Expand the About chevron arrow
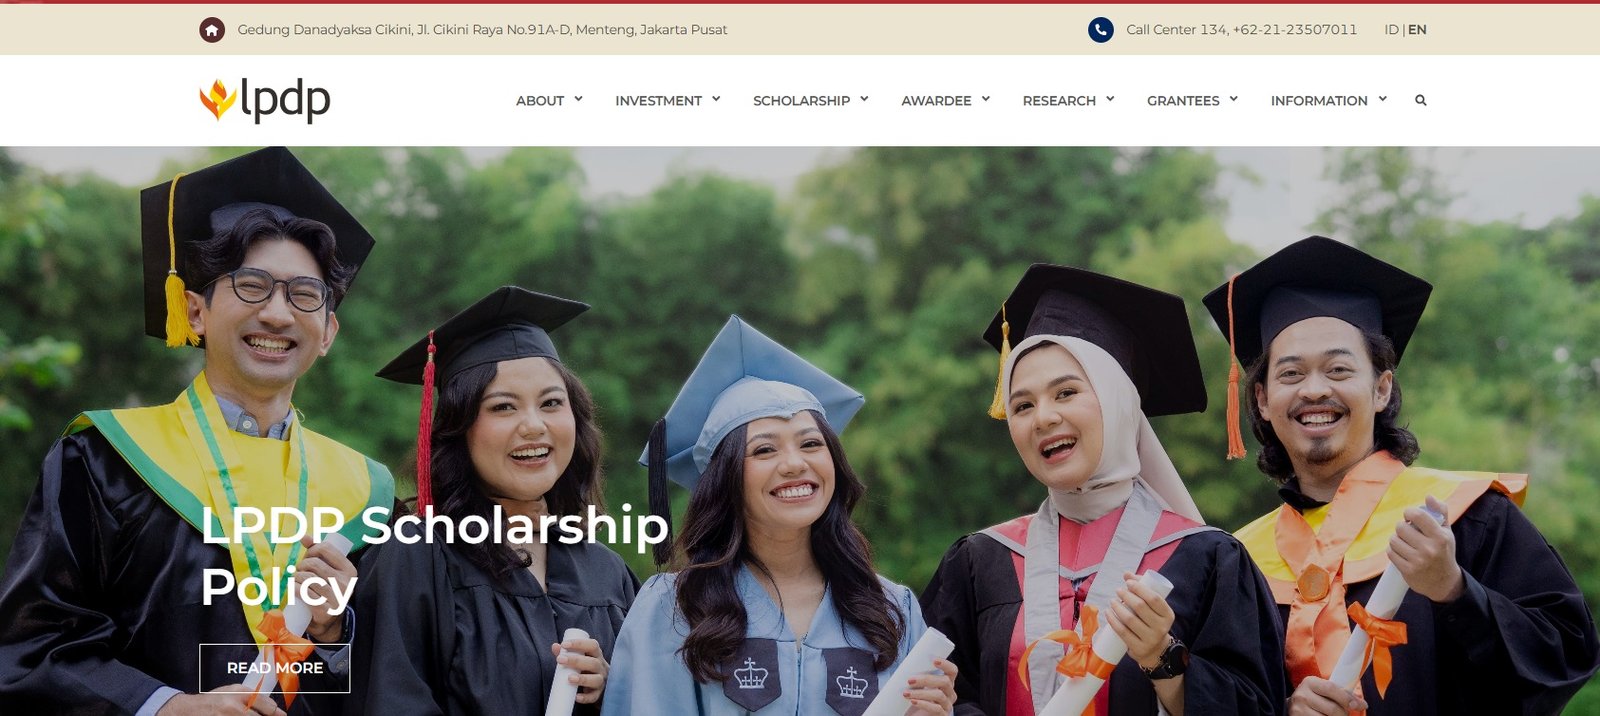The image size is (1600, 716). click(x=578, y=99)
